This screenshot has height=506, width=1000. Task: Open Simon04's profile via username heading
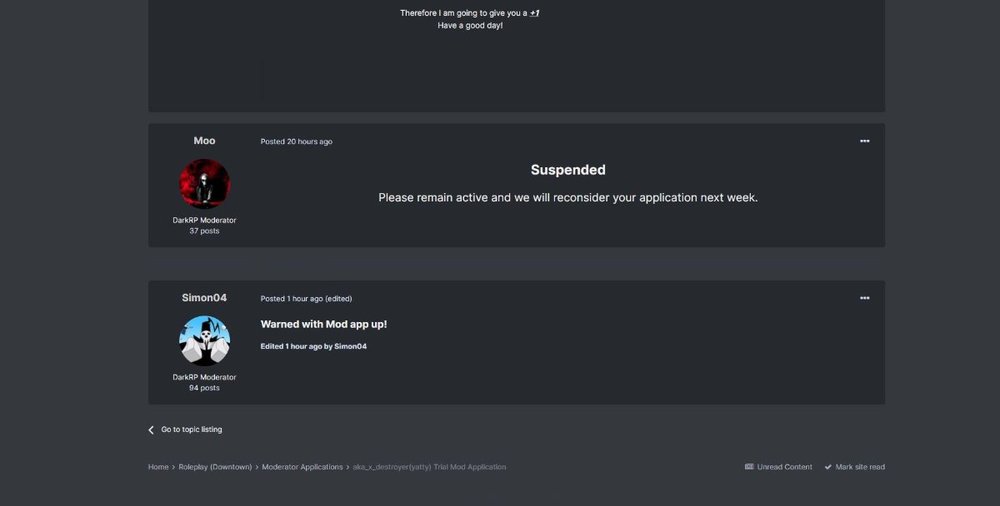204,298
